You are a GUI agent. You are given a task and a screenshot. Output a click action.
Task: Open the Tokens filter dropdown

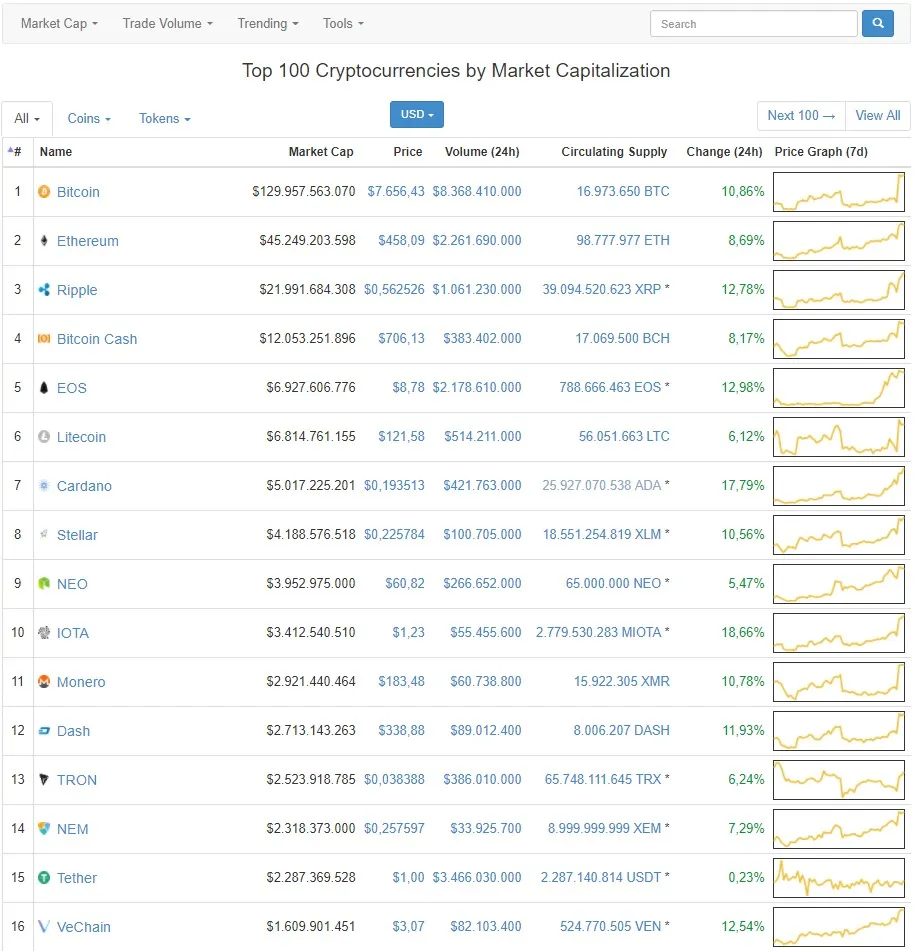[164, 119]
